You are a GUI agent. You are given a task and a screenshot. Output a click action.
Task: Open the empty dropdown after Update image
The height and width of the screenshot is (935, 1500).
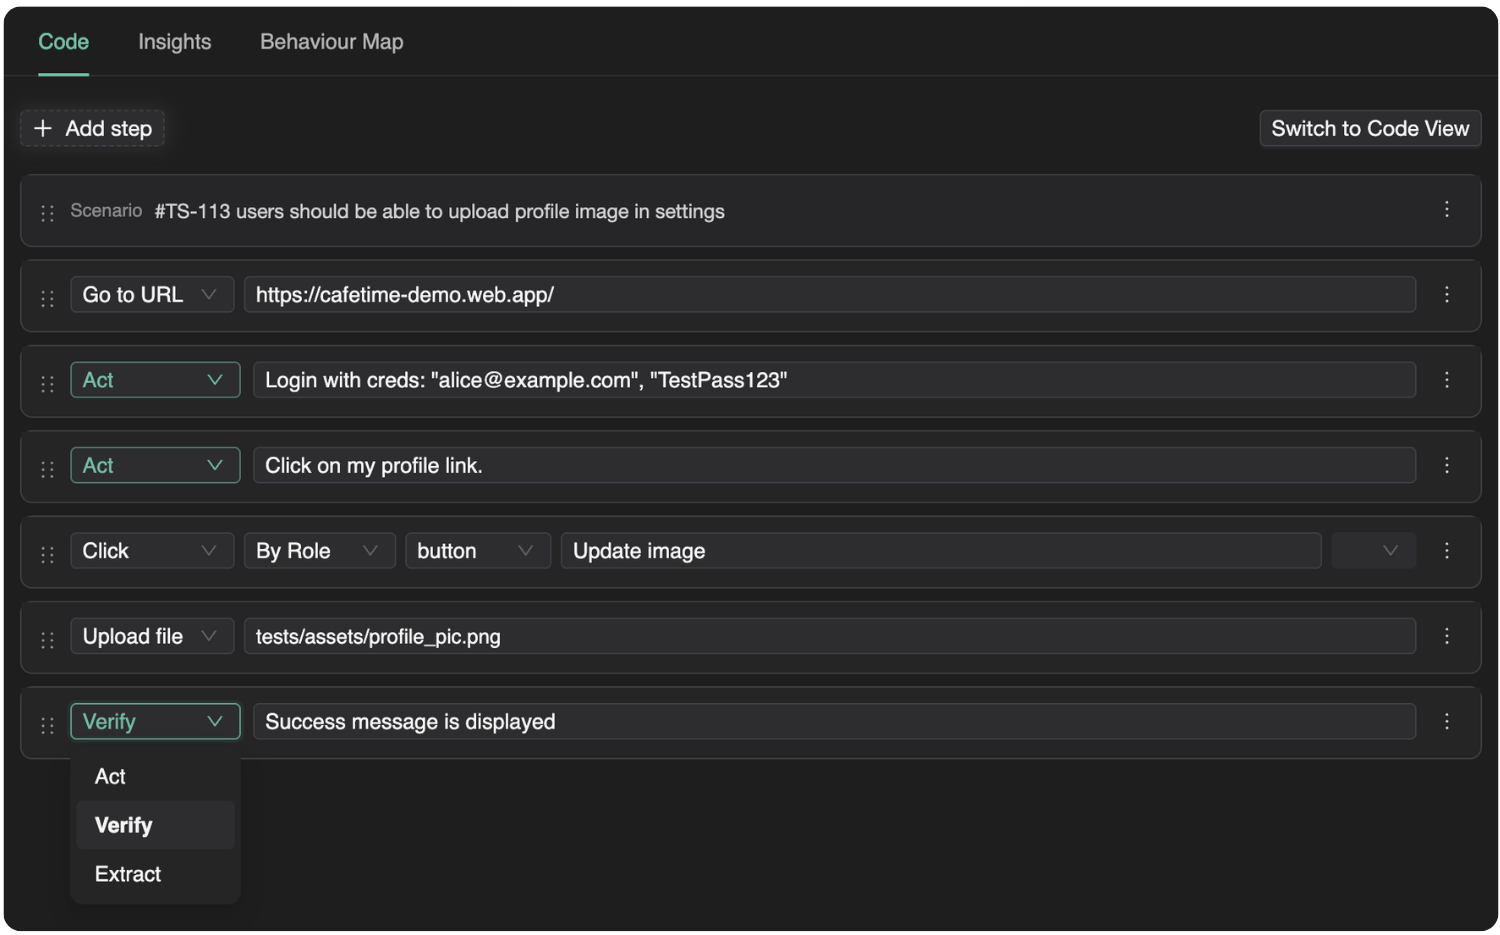(1373, 550)
